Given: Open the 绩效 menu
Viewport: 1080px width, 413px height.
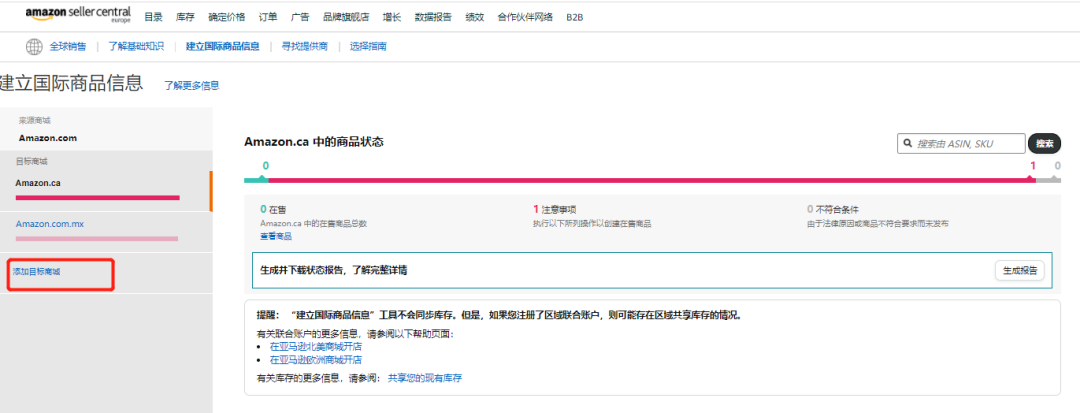Looking at the screenshot, I should click(475, 17).
